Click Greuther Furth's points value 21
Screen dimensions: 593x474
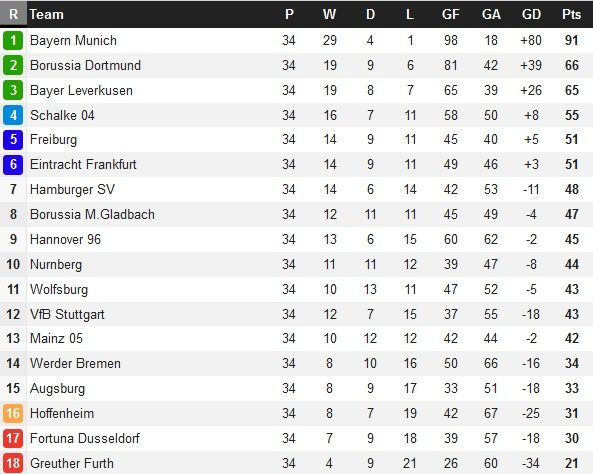(571, 463)
